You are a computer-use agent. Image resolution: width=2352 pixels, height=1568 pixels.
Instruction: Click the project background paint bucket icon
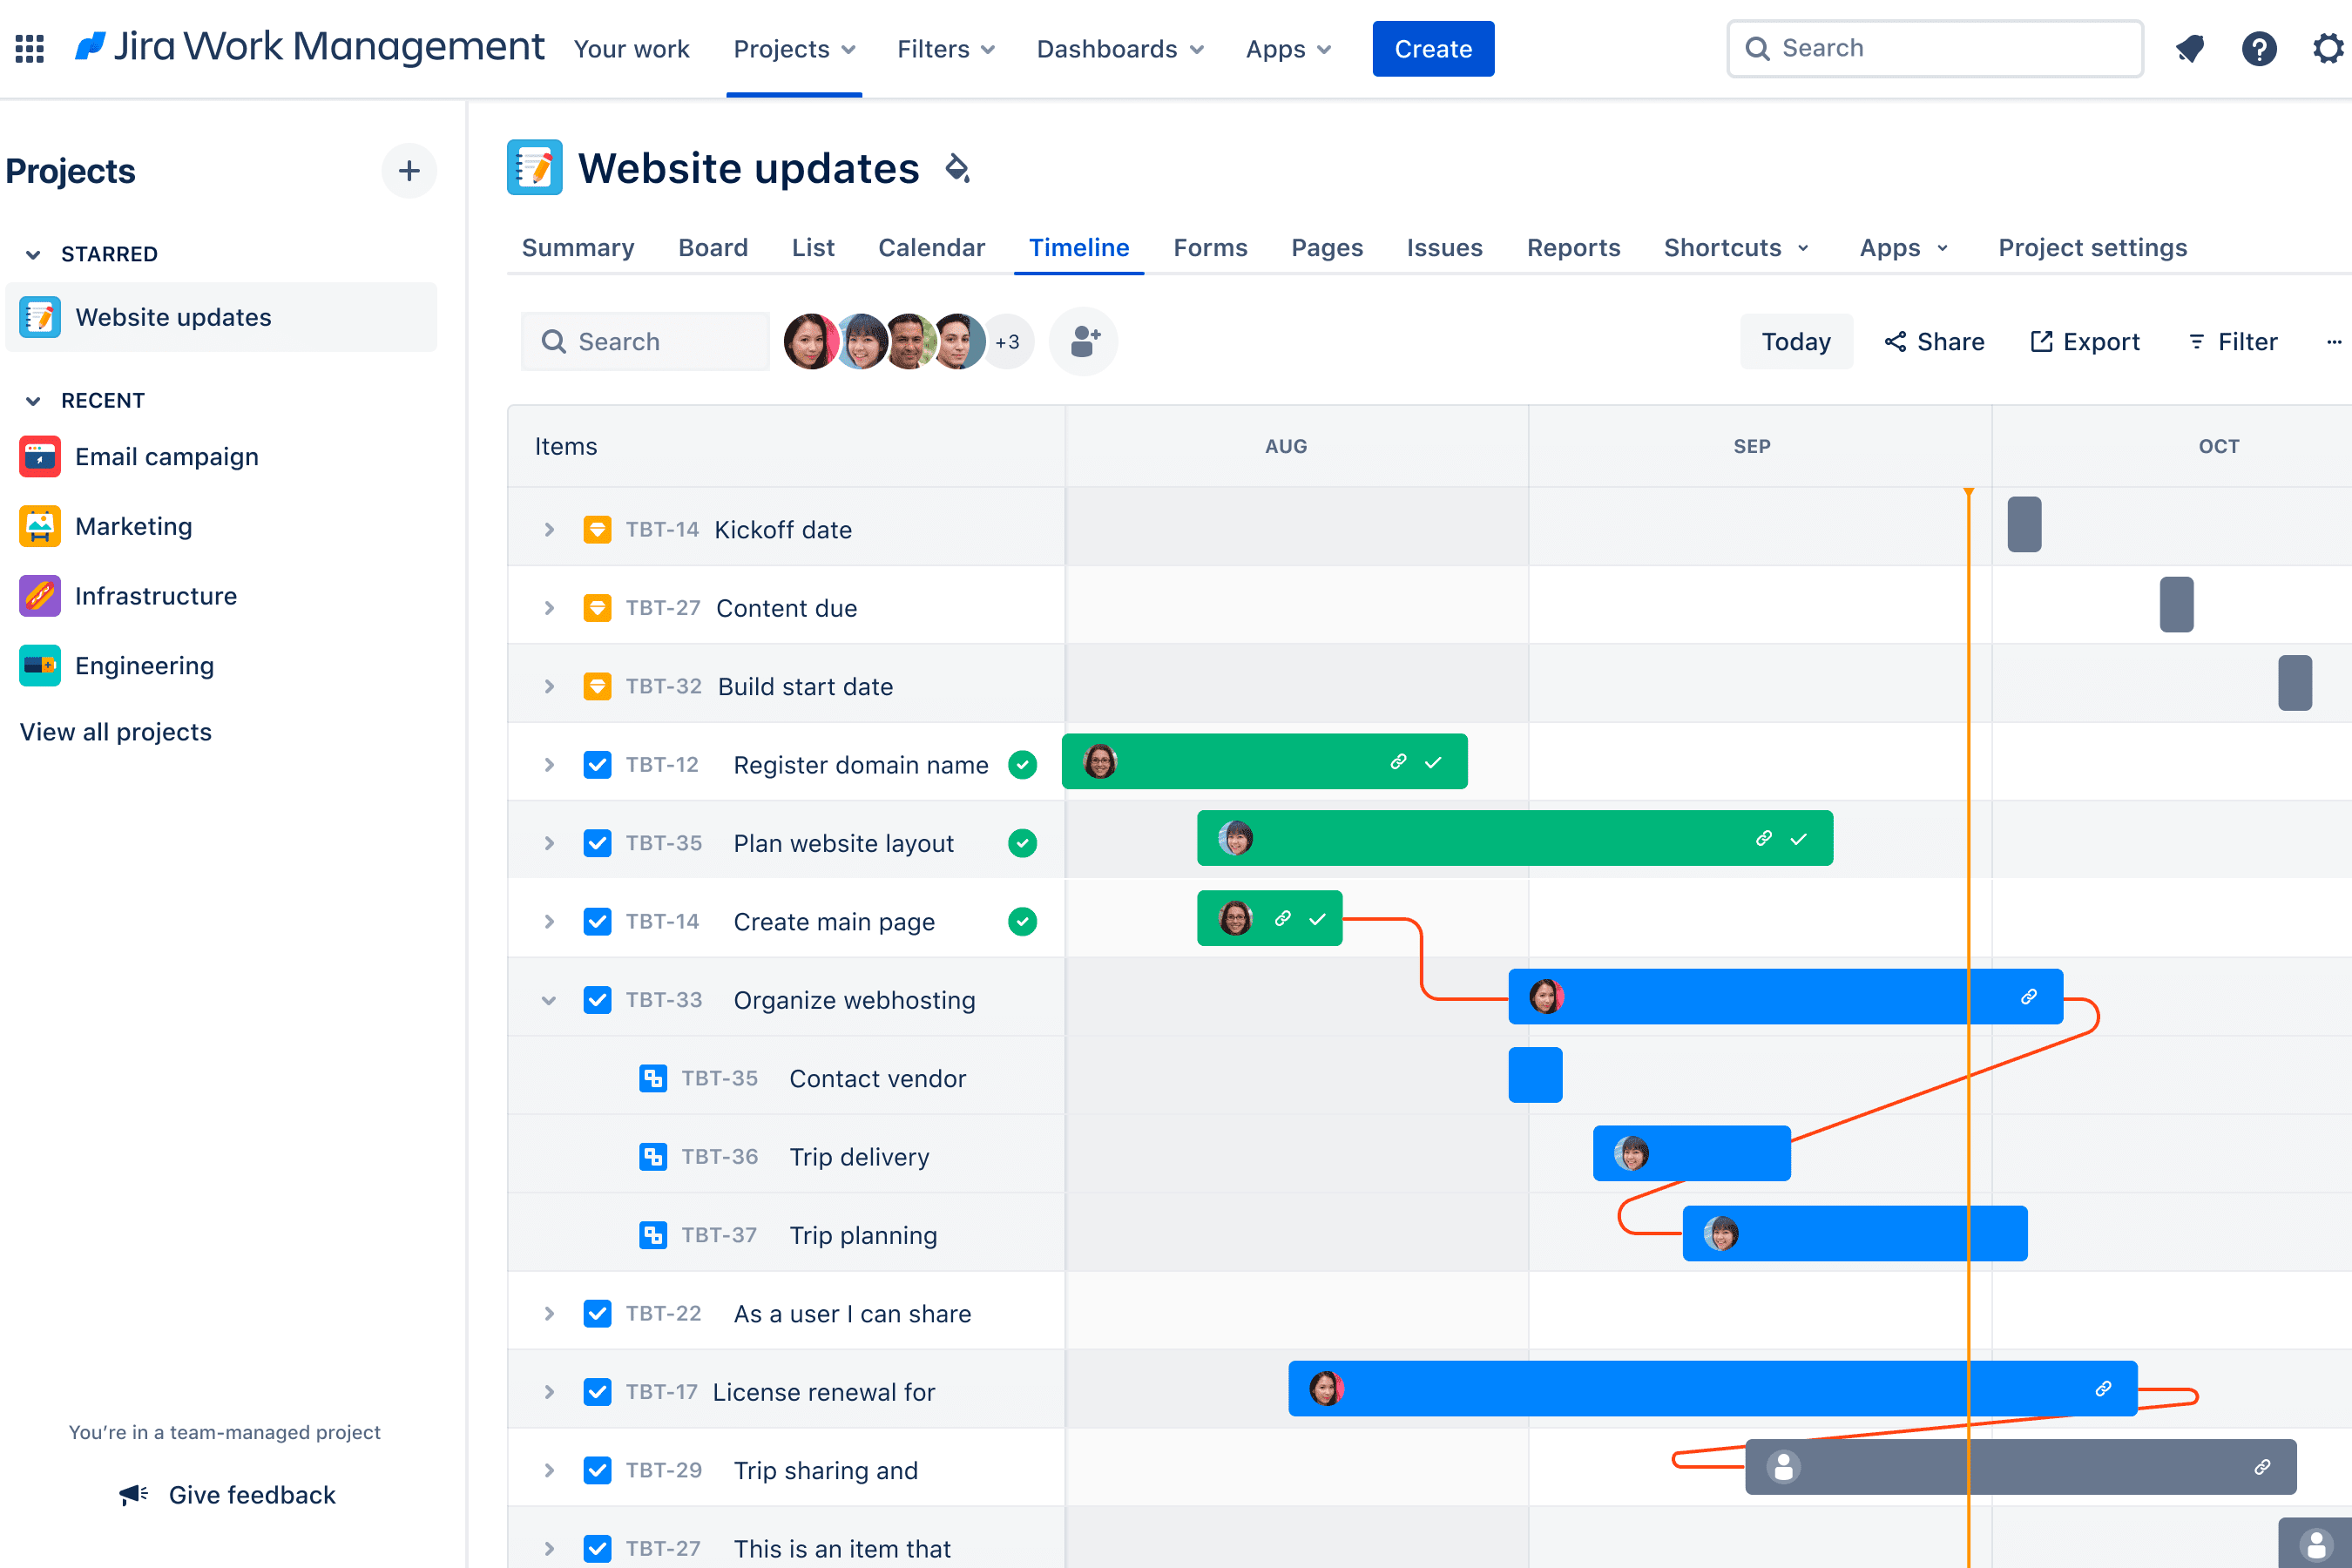957,168
